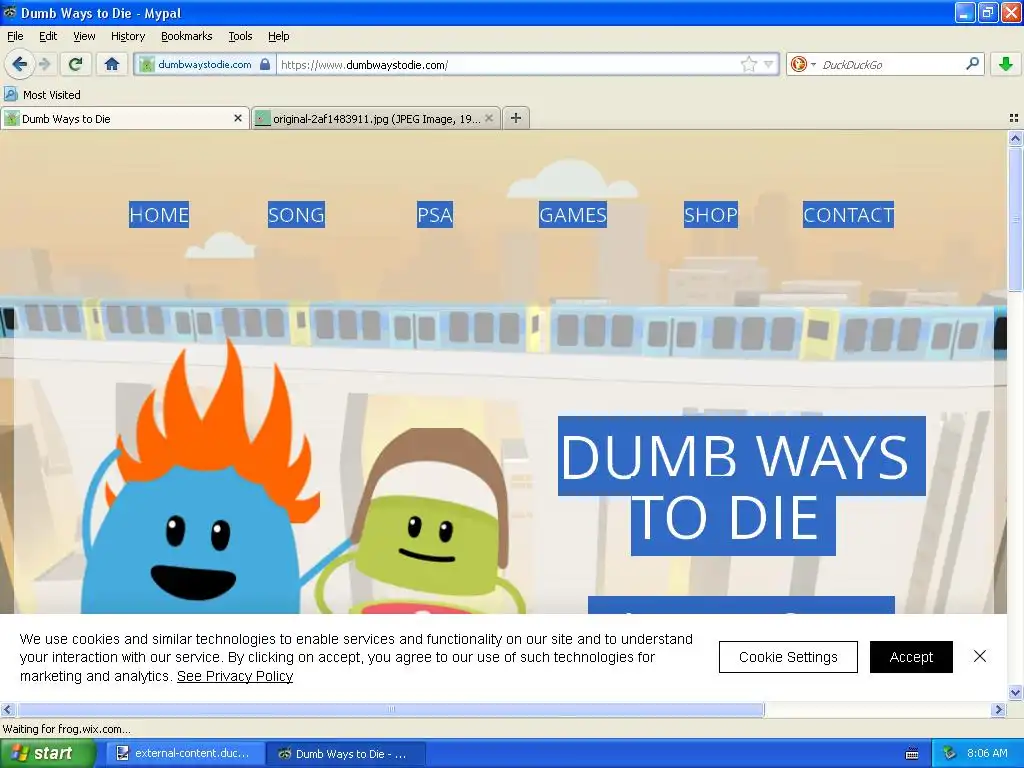This screenshot has width=1024, height=768.
Task: Click the DUMB WAYS TO DIE heading
Action: click(x=741, y=486)
